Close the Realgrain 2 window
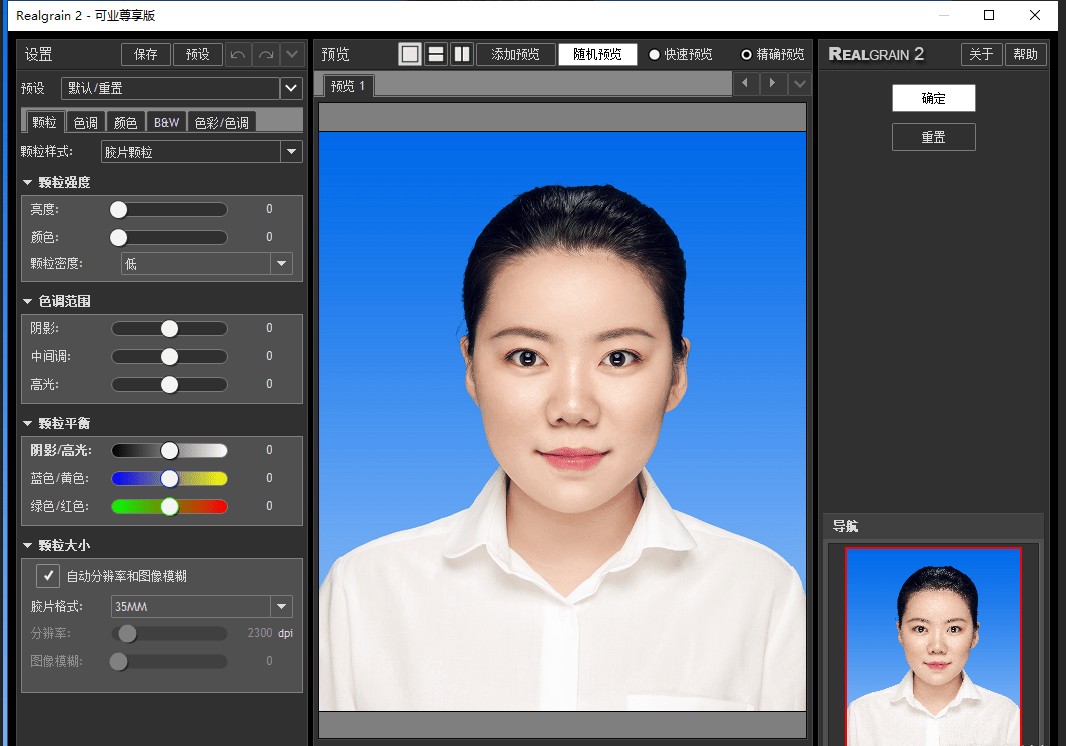The height and width of the screenshot is (746, 1066). 1035,15
